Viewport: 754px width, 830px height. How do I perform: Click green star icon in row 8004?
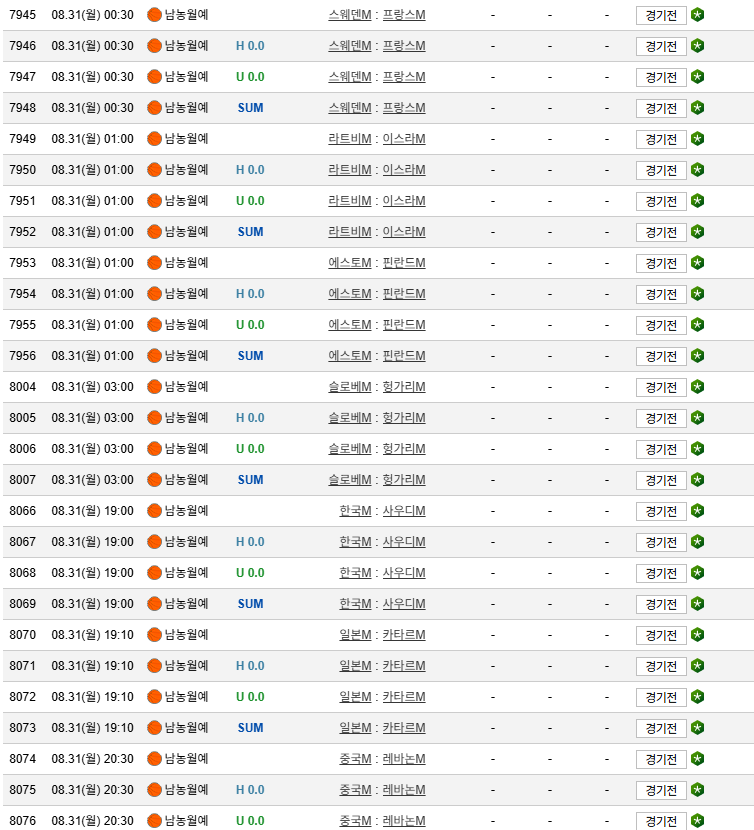point(697,387)
